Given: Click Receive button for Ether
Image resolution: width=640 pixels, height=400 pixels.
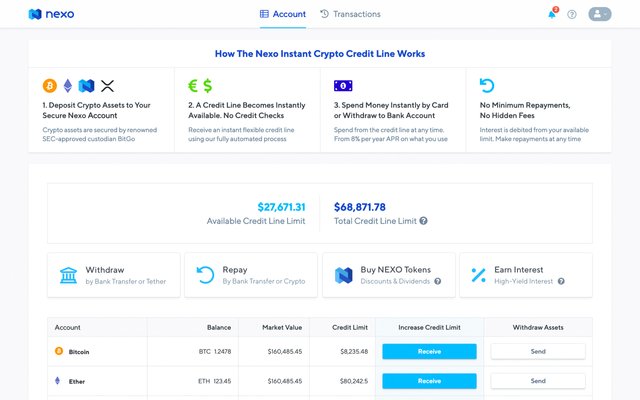Looking at the screenshot, I should click(x=429, y=381).
